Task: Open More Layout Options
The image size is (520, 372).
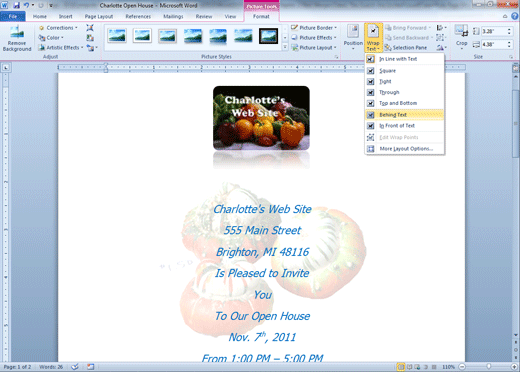Action: click(405, 149)
